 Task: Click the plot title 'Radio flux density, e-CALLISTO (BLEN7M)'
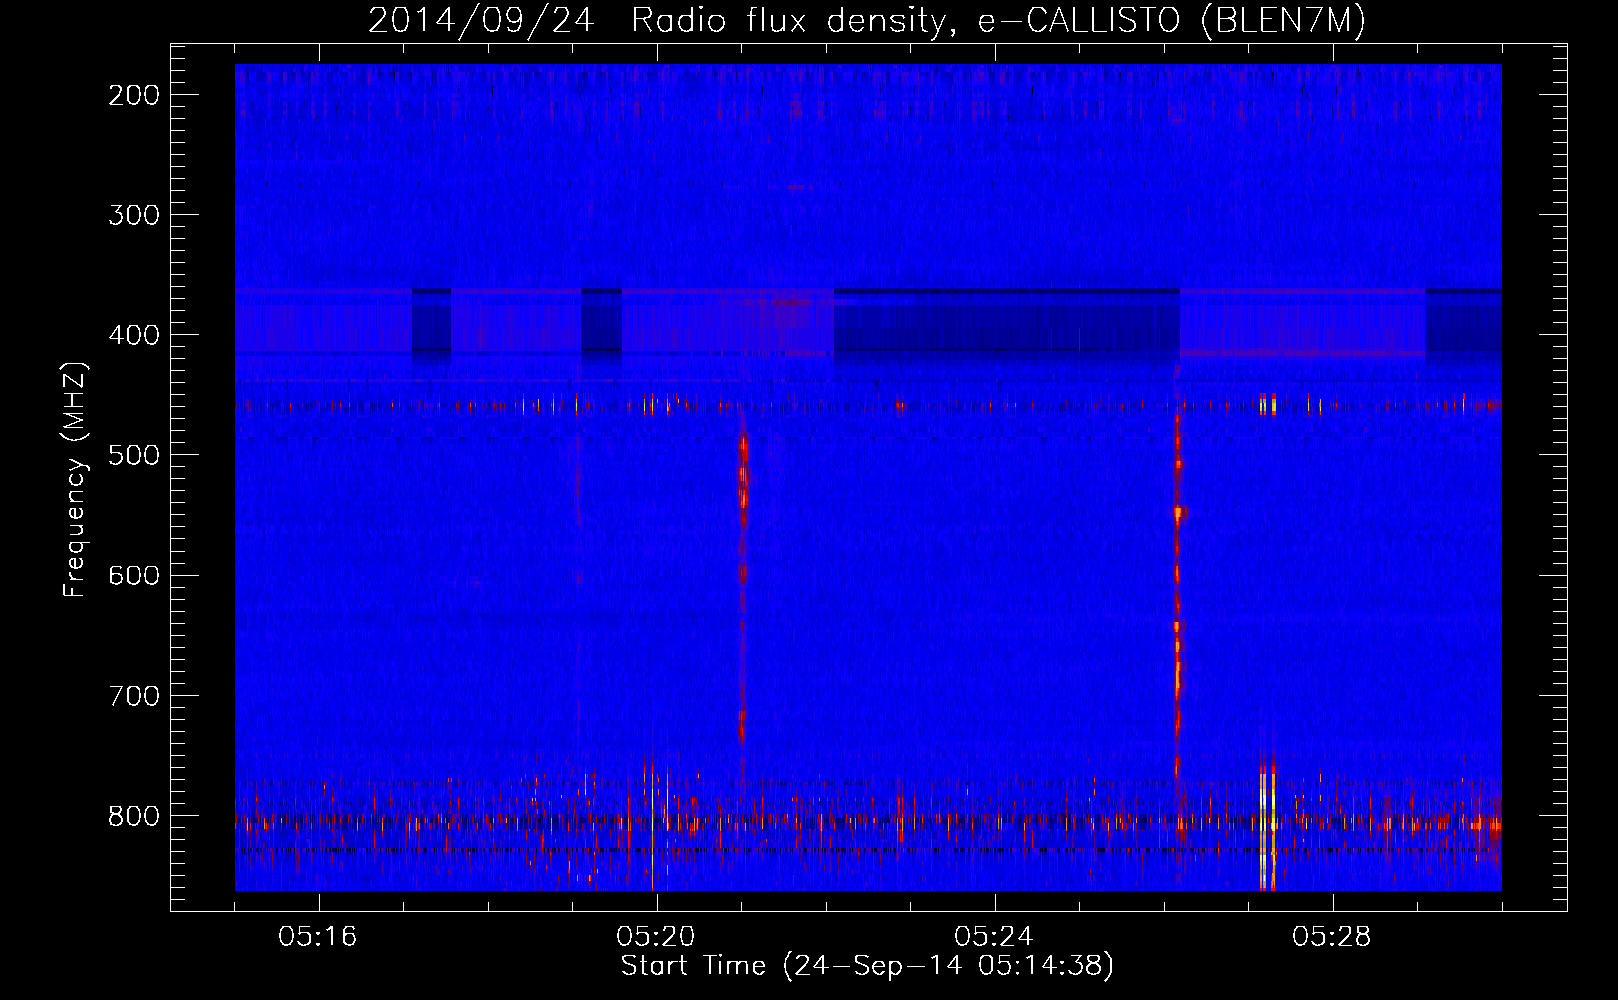[998, 21]
